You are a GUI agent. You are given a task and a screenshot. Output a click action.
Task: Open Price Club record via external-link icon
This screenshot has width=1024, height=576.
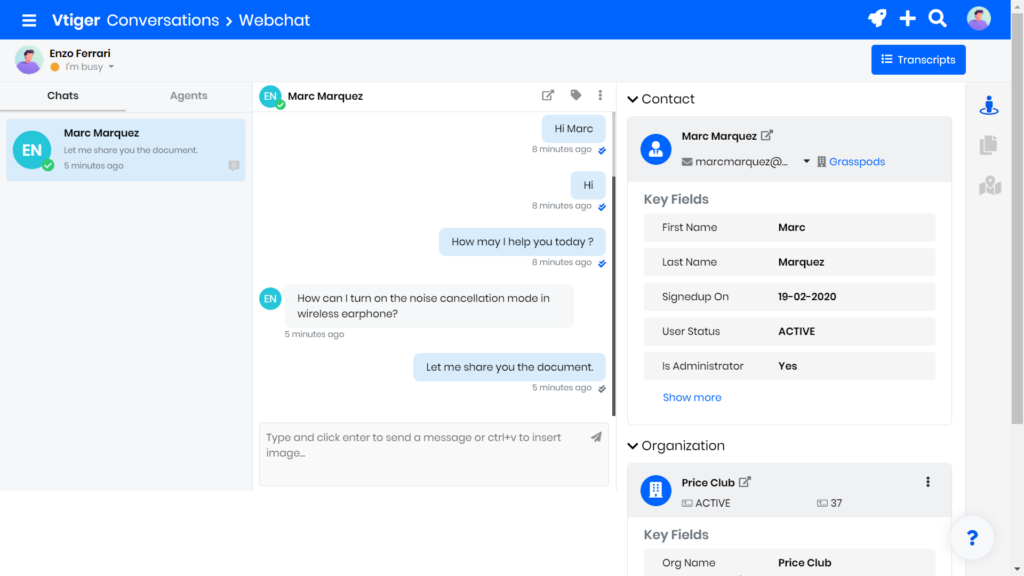click(x=744, y=481)
